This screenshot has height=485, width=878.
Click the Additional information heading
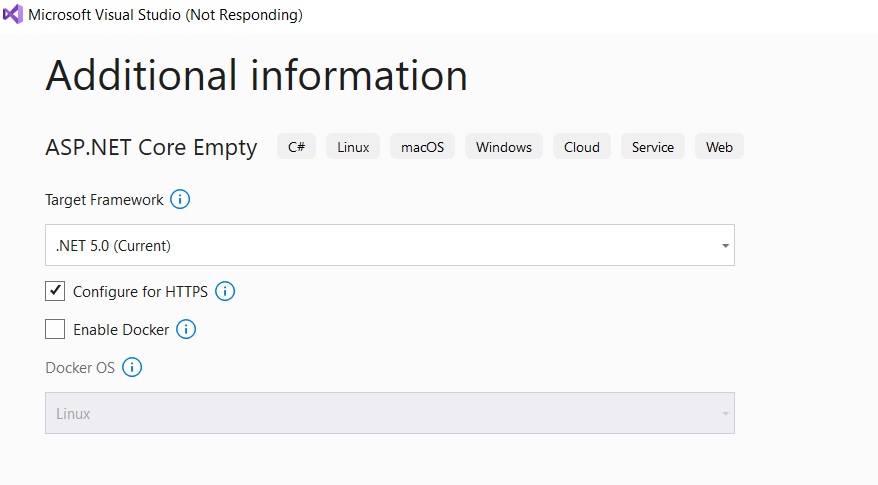[x=256, y=75]
